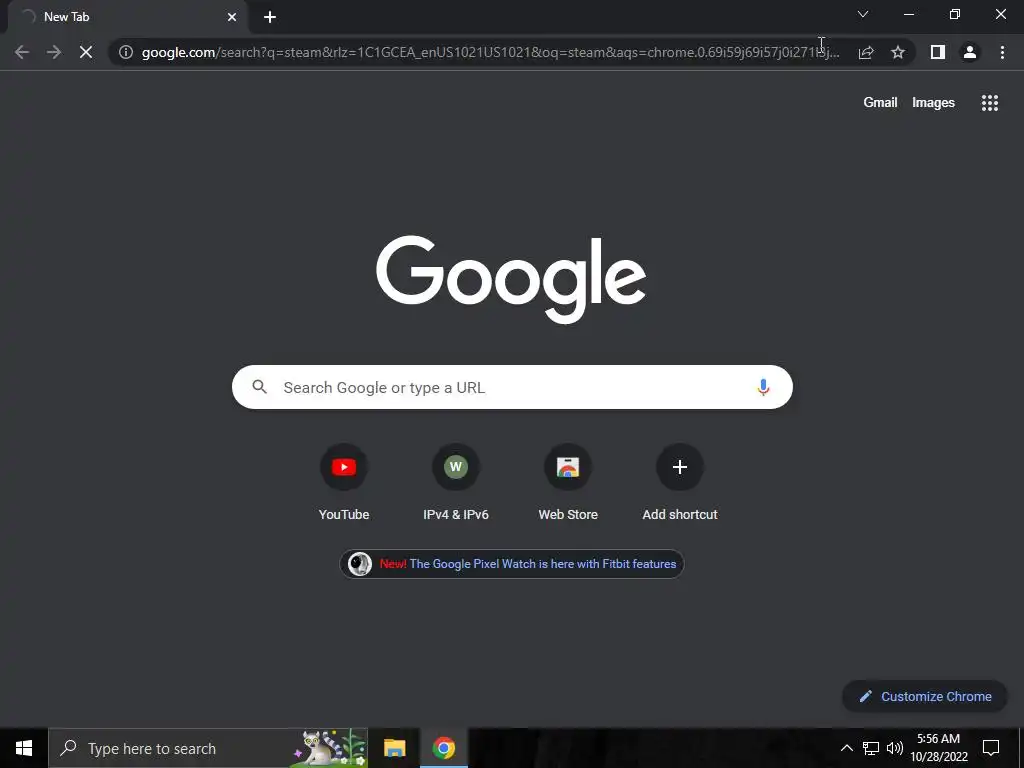The height and width of the screenshot is (768, 1024).
Task: Open the Google apps grid
Action: (x=989, y=103)
